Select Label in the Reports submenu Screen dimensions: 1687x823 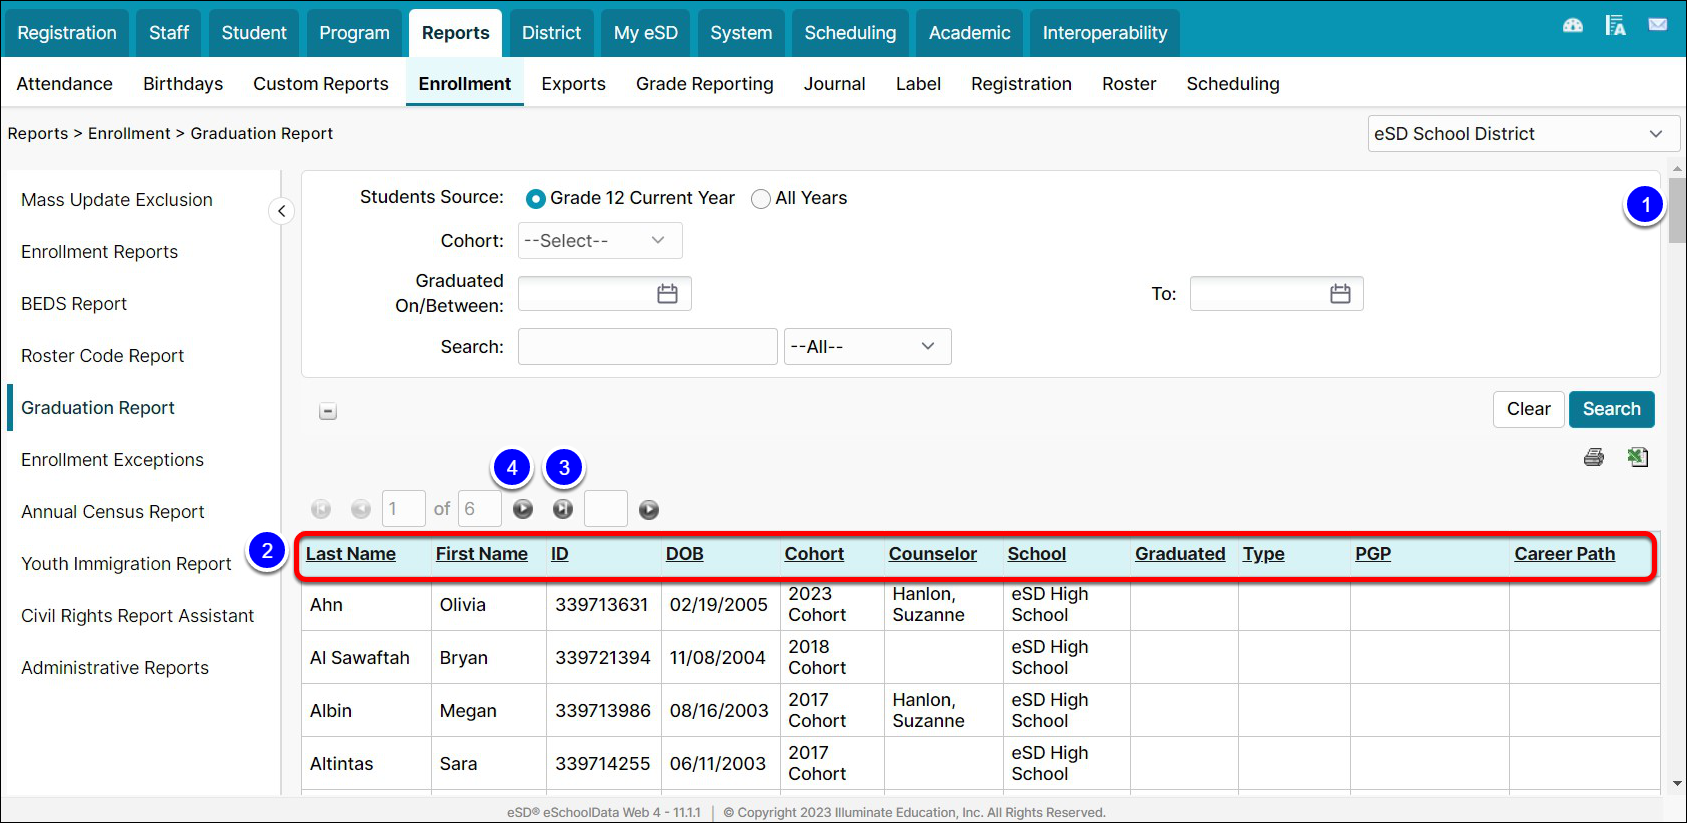click(x=918, y=84)
